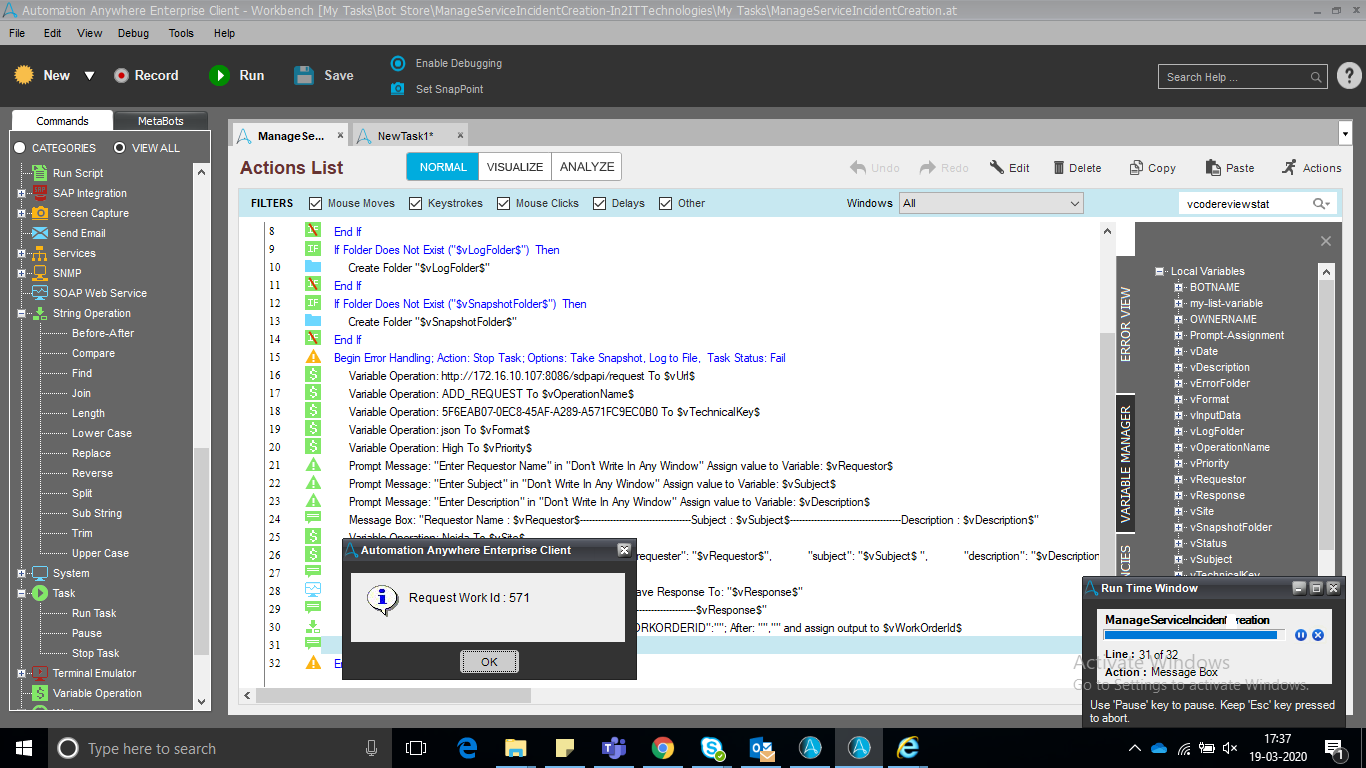Open the New button dropdown arrow

point(89,76)
